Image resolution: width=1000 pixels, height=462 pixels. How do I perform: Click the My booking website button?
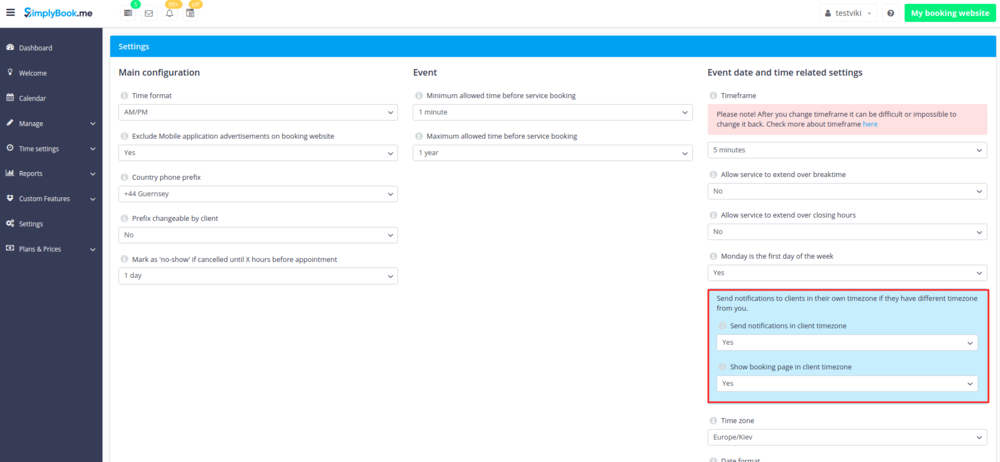pos(949,13)
